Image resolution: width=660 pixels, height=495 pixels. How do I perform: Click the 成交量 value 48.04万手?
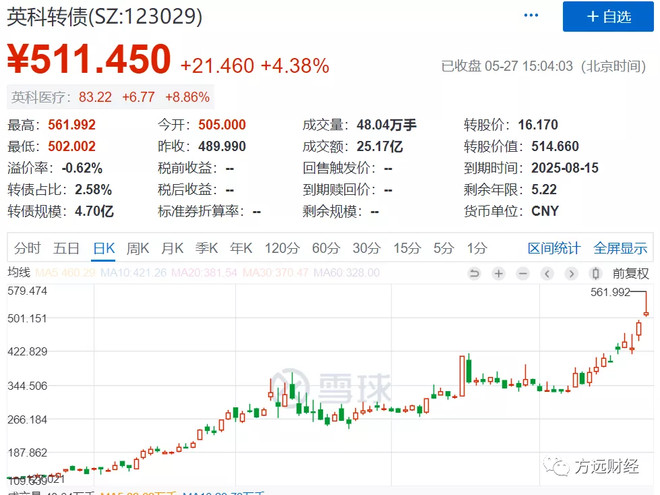point(386,125)
